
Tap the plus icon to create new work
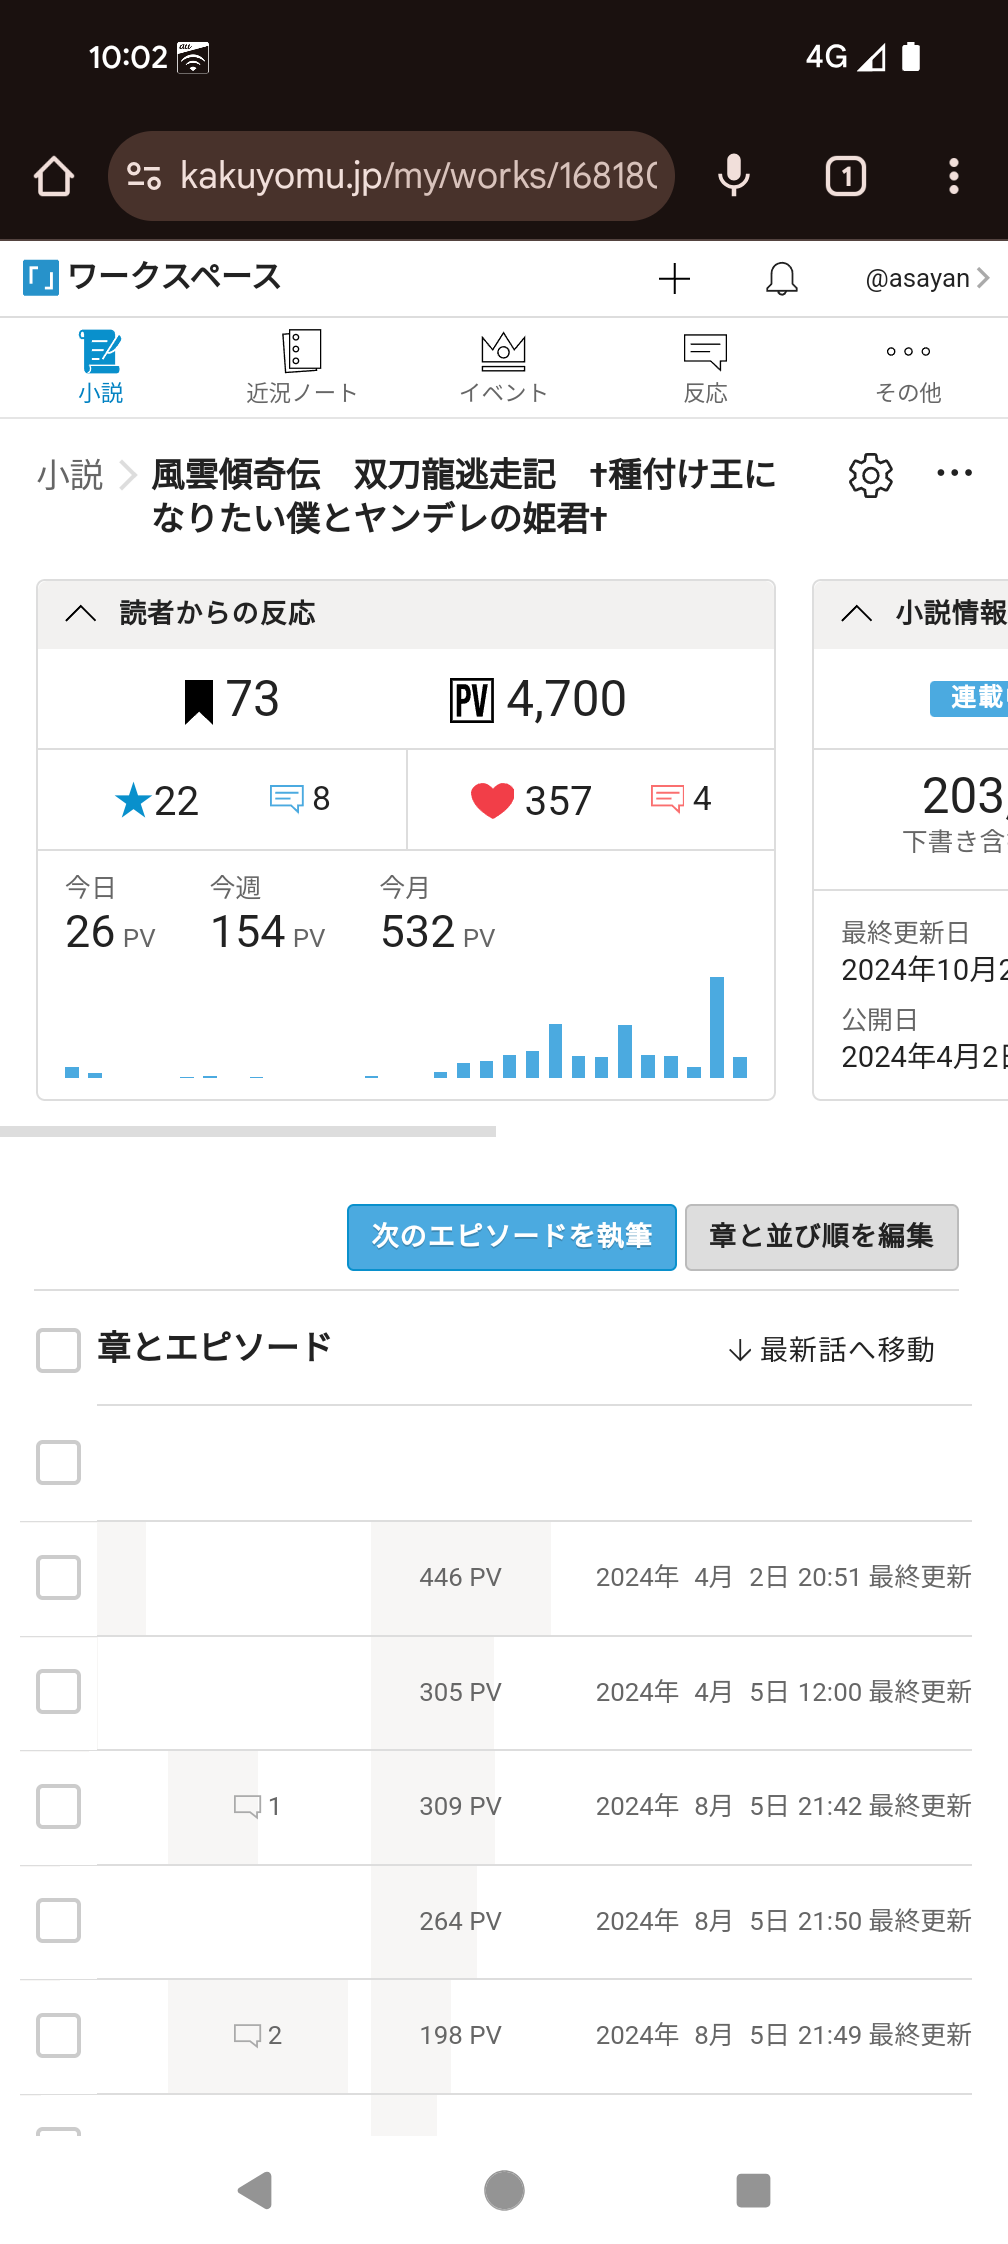click(x=675, y=278)
